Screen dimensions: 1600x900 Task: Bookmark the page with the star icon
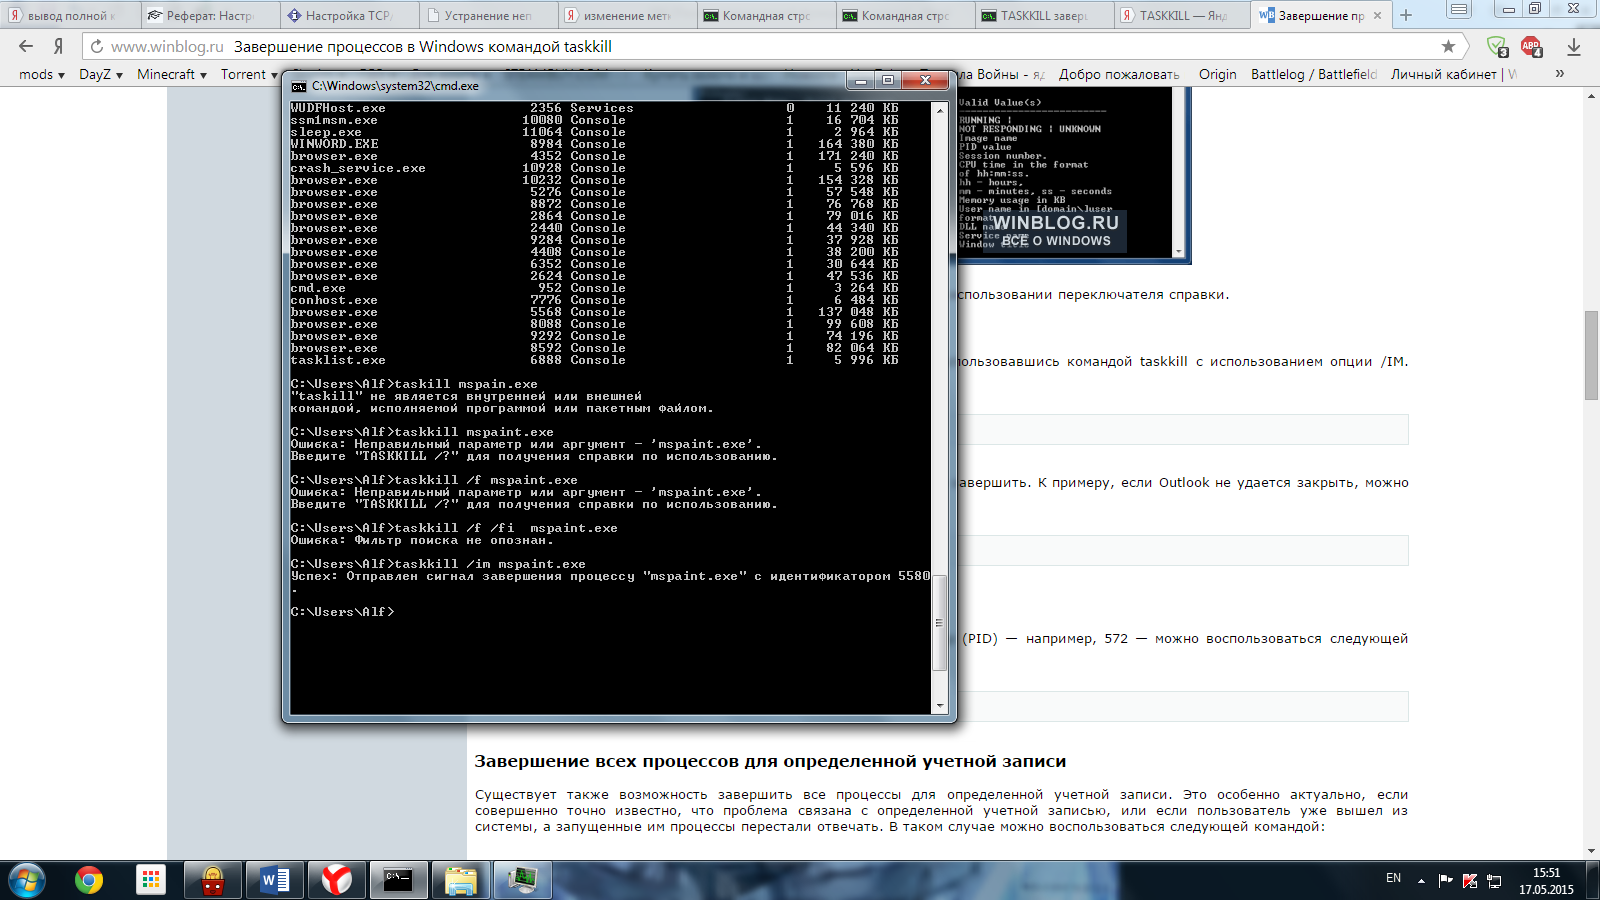1448,46
